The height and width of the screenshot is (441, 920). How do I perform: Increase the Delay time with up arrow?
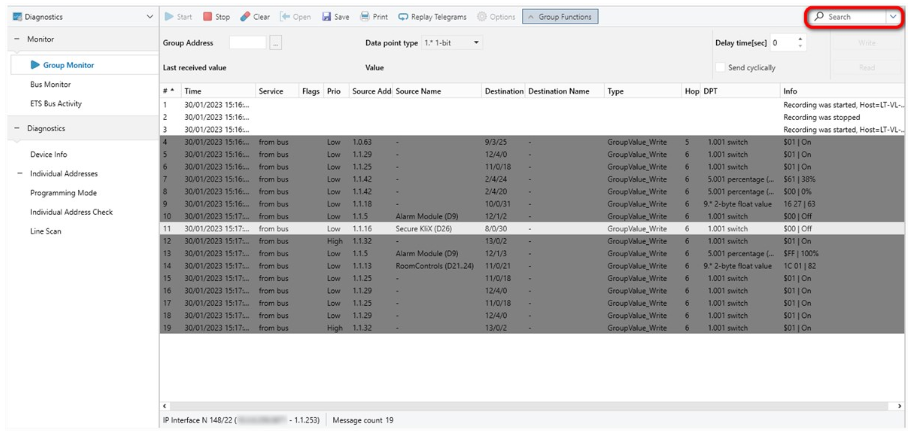point(800,39)
